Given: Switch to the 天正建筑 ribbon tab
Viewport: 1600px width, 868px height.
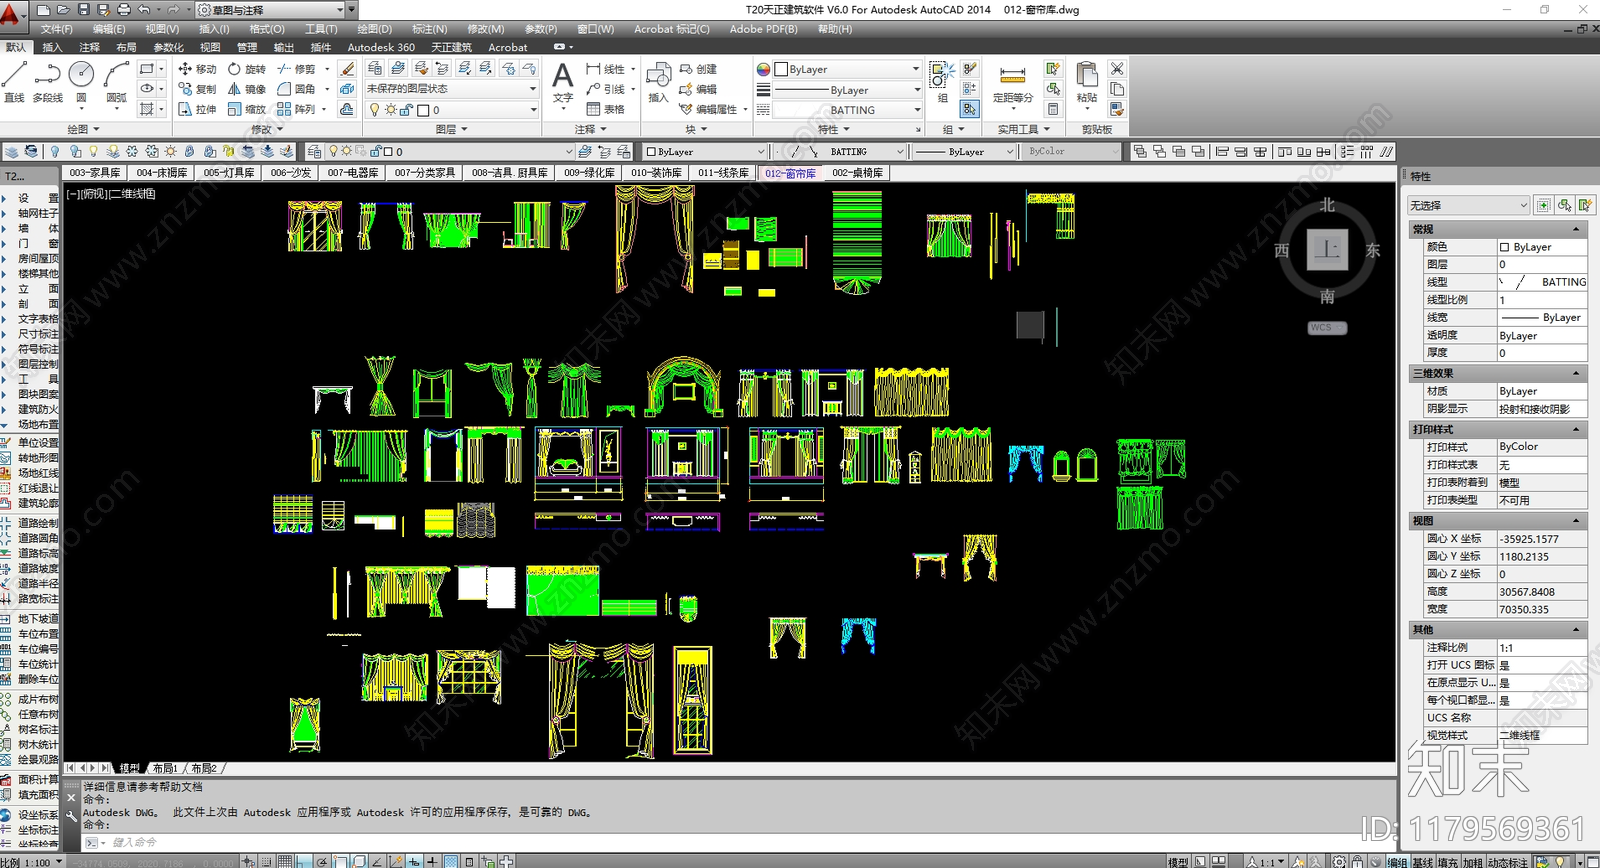Looking at the screenshot, I should pyautogui.click(x=451, y=47).
